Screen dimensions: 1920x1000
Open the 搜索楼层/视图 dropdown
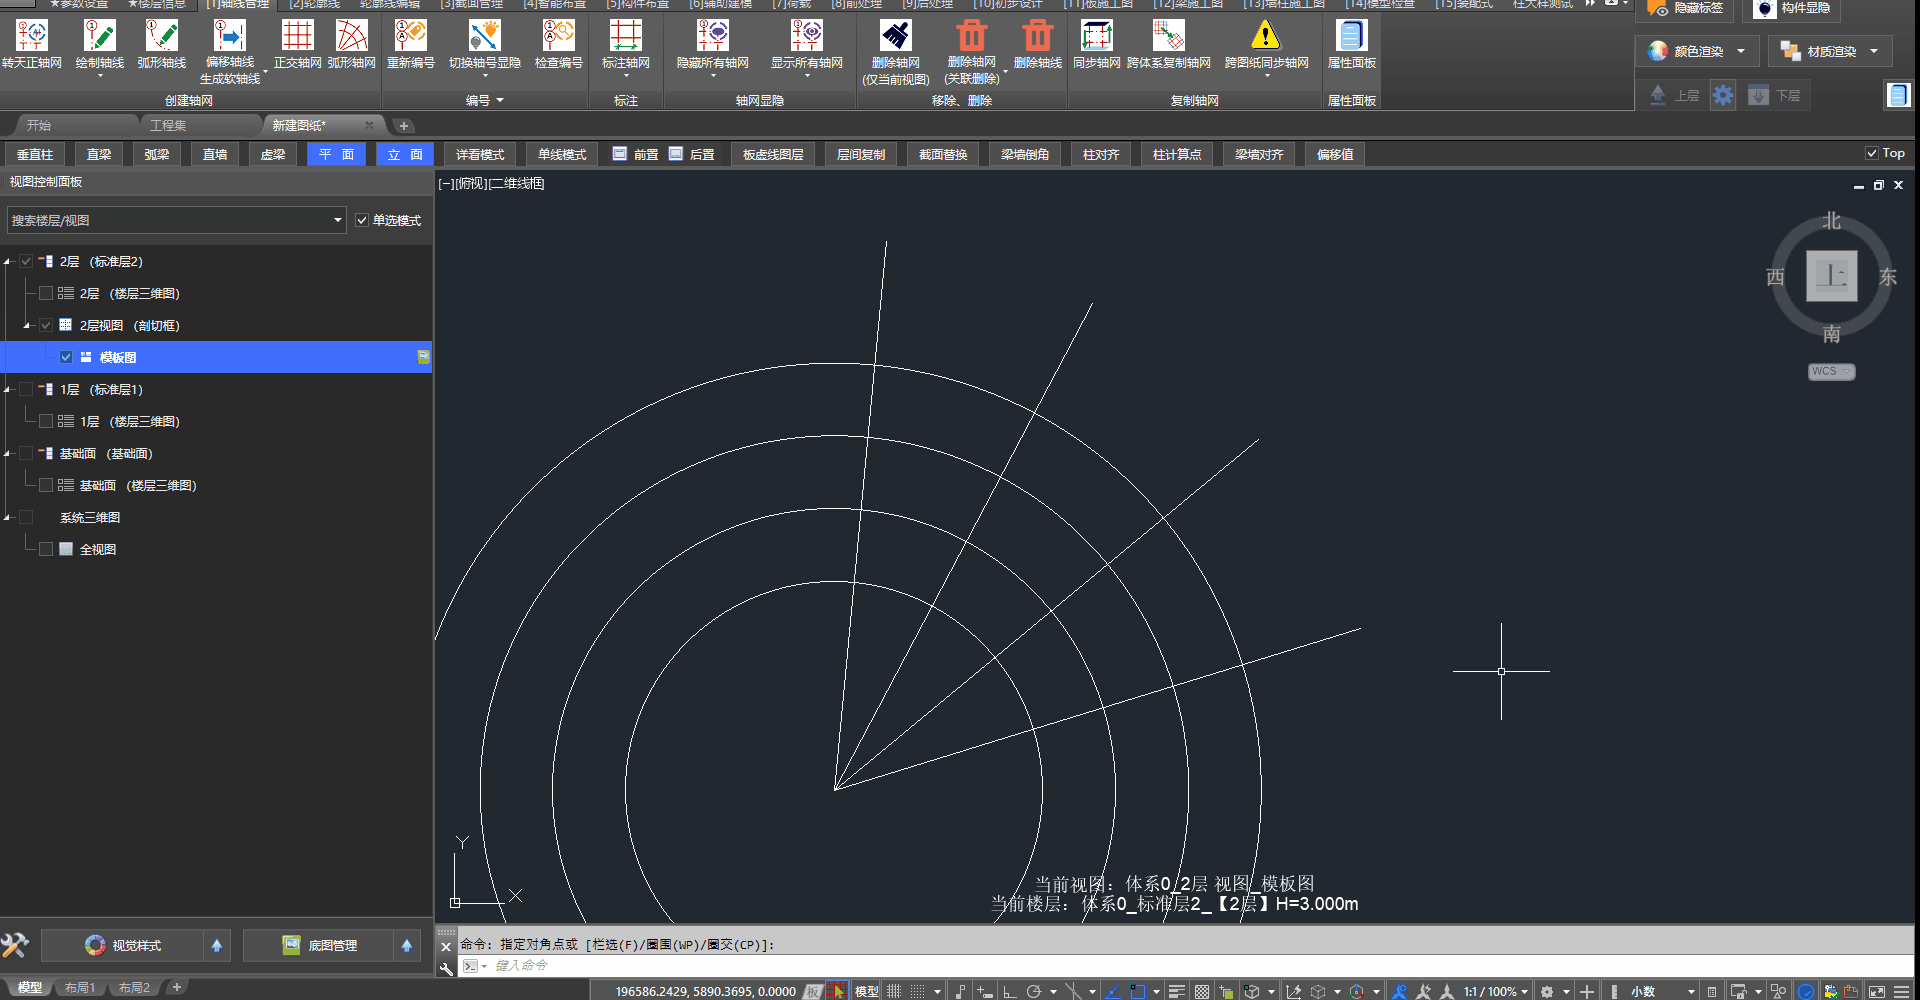[x=337, y=220]
